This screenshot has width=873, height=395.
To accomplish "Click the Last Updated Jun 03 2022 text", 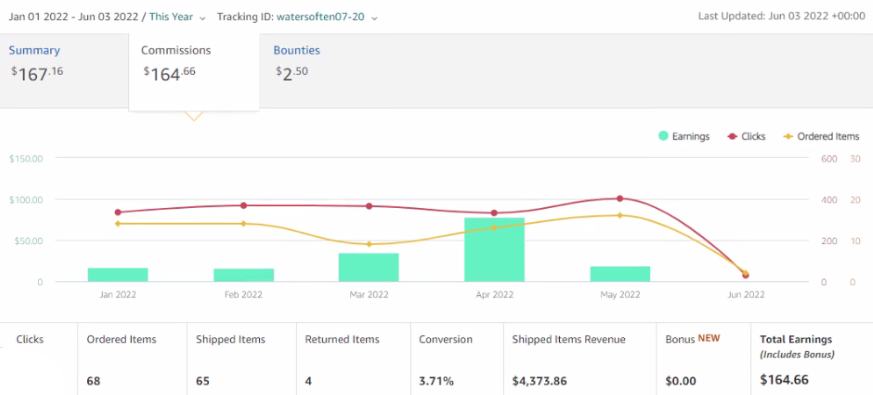I will tap(782, 16).
